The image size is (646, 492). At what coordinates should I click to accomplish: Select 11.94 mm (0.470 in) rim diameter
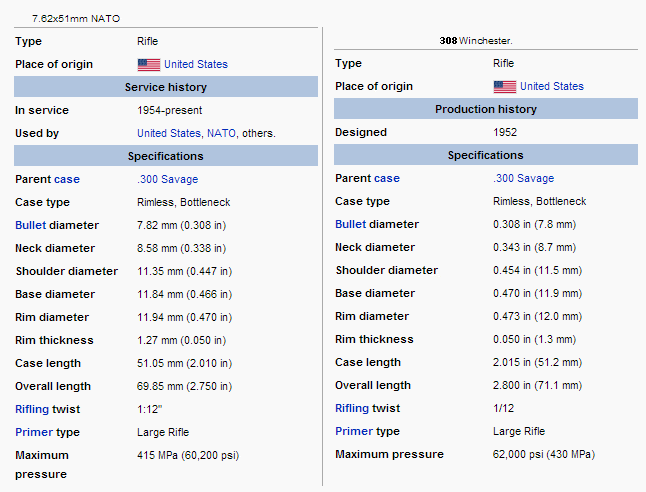pyautogui.click(x=185, y=317)
